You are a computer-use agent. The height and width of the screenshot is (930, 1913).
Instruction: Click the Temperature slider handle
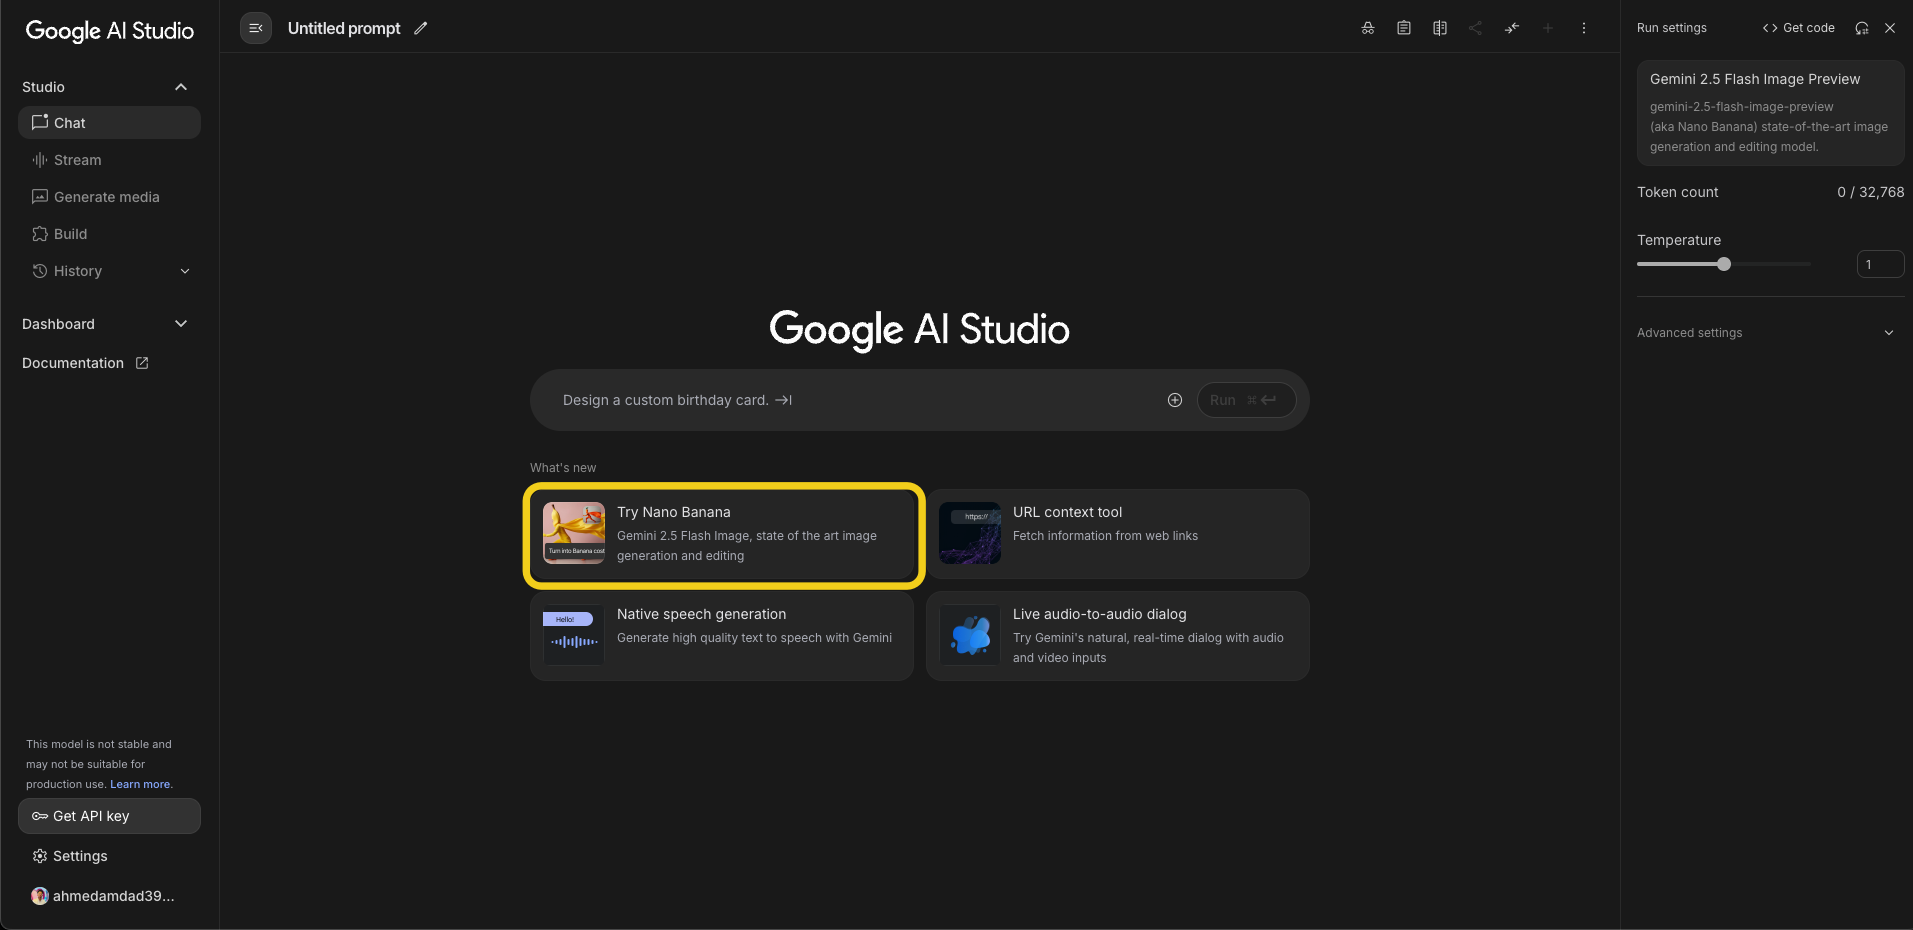pyautogui.click(x=1724, y=264)
